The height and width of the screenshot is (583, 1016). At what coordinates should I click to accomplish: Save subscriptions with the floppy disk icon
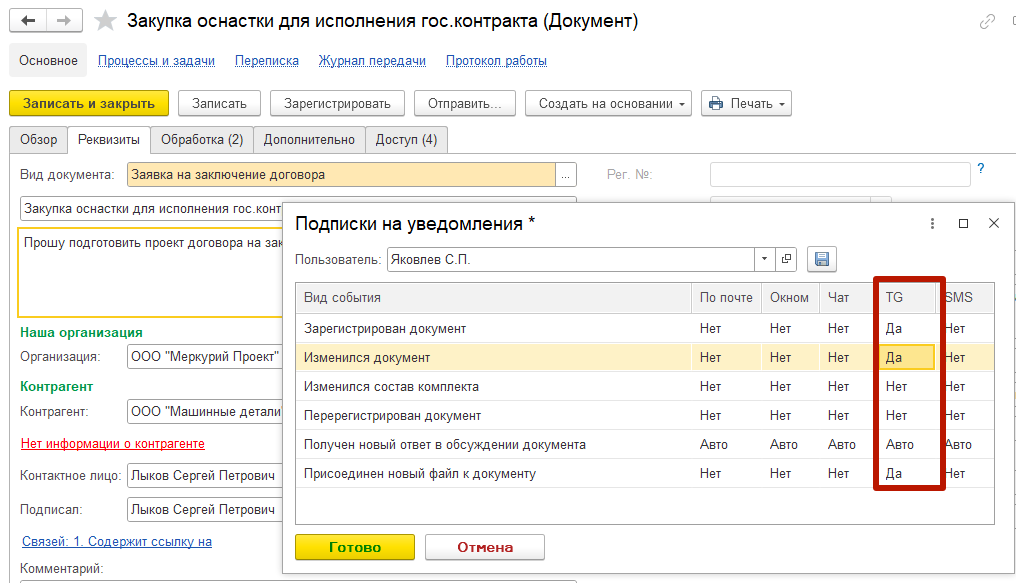point(822,259)
